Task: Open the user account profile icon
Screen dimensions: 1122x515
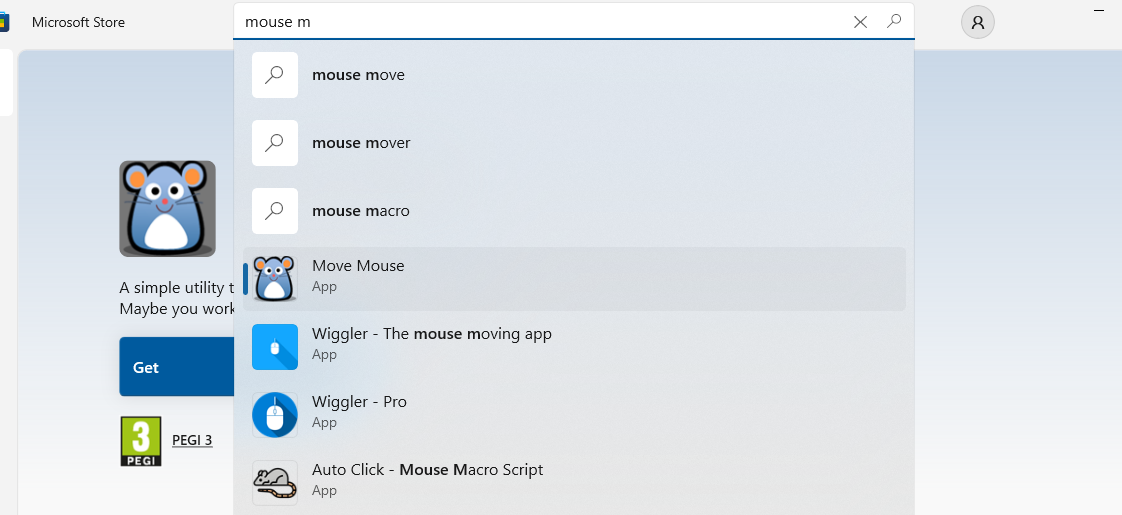Action: click(x=978, y=22)
